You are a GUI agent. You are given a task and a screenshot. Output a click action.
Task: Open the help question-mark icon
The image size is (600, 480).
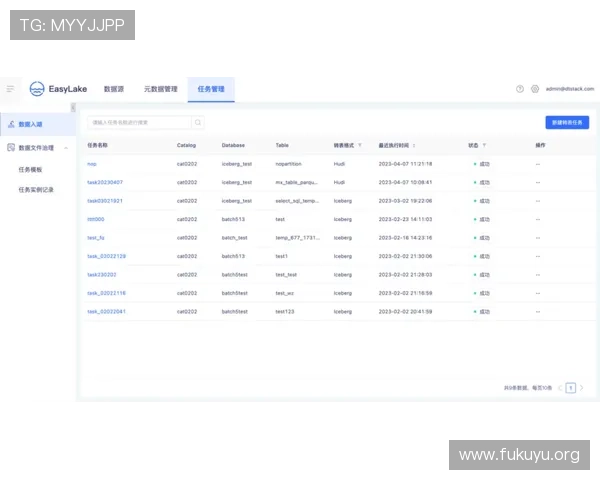click(x=520, y=89)
